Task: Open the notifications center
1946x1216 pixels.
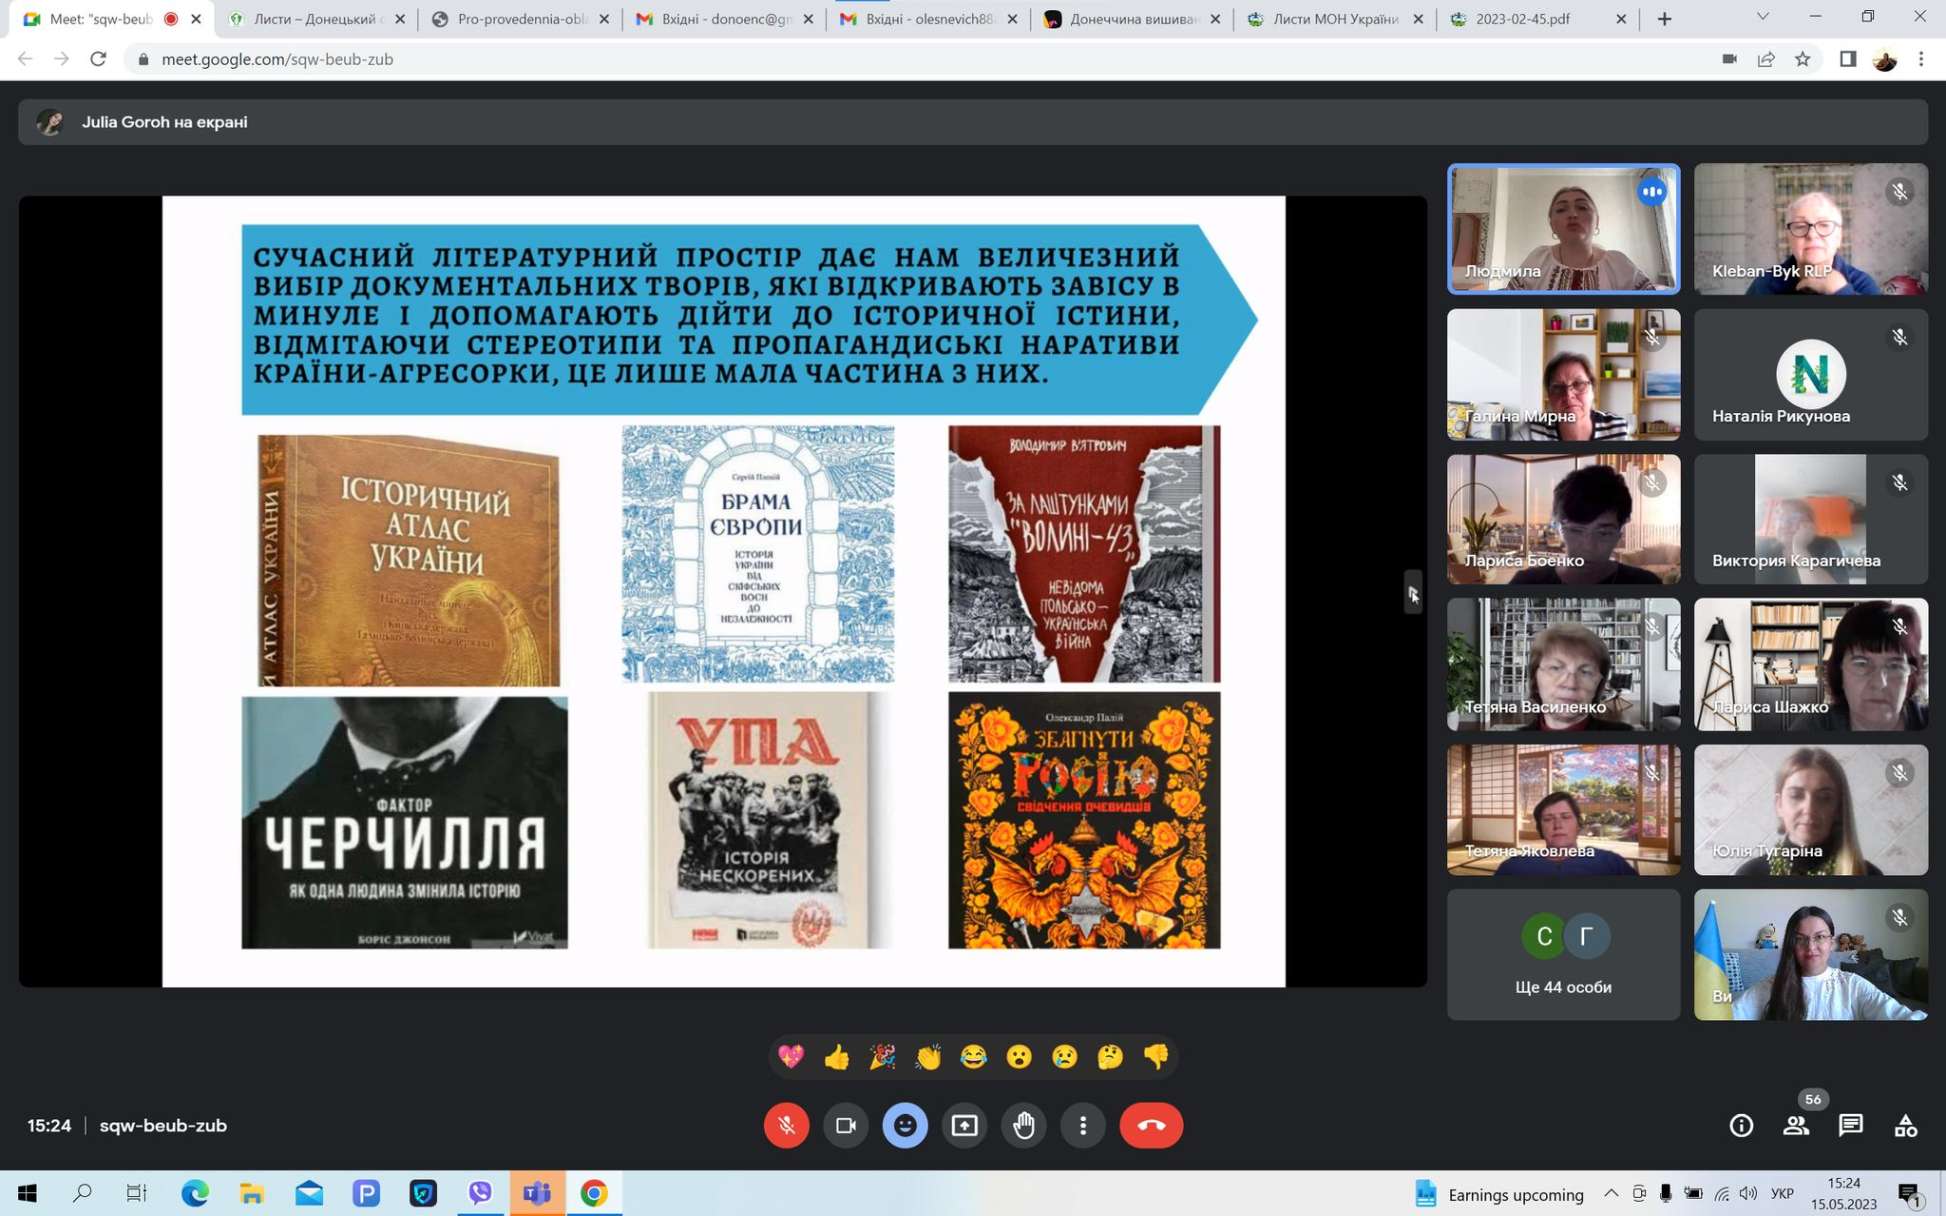Action: [1911, 1194]
